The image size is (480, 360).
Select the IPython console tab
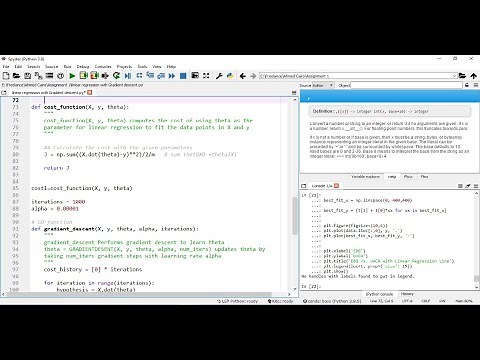[379, 294]
